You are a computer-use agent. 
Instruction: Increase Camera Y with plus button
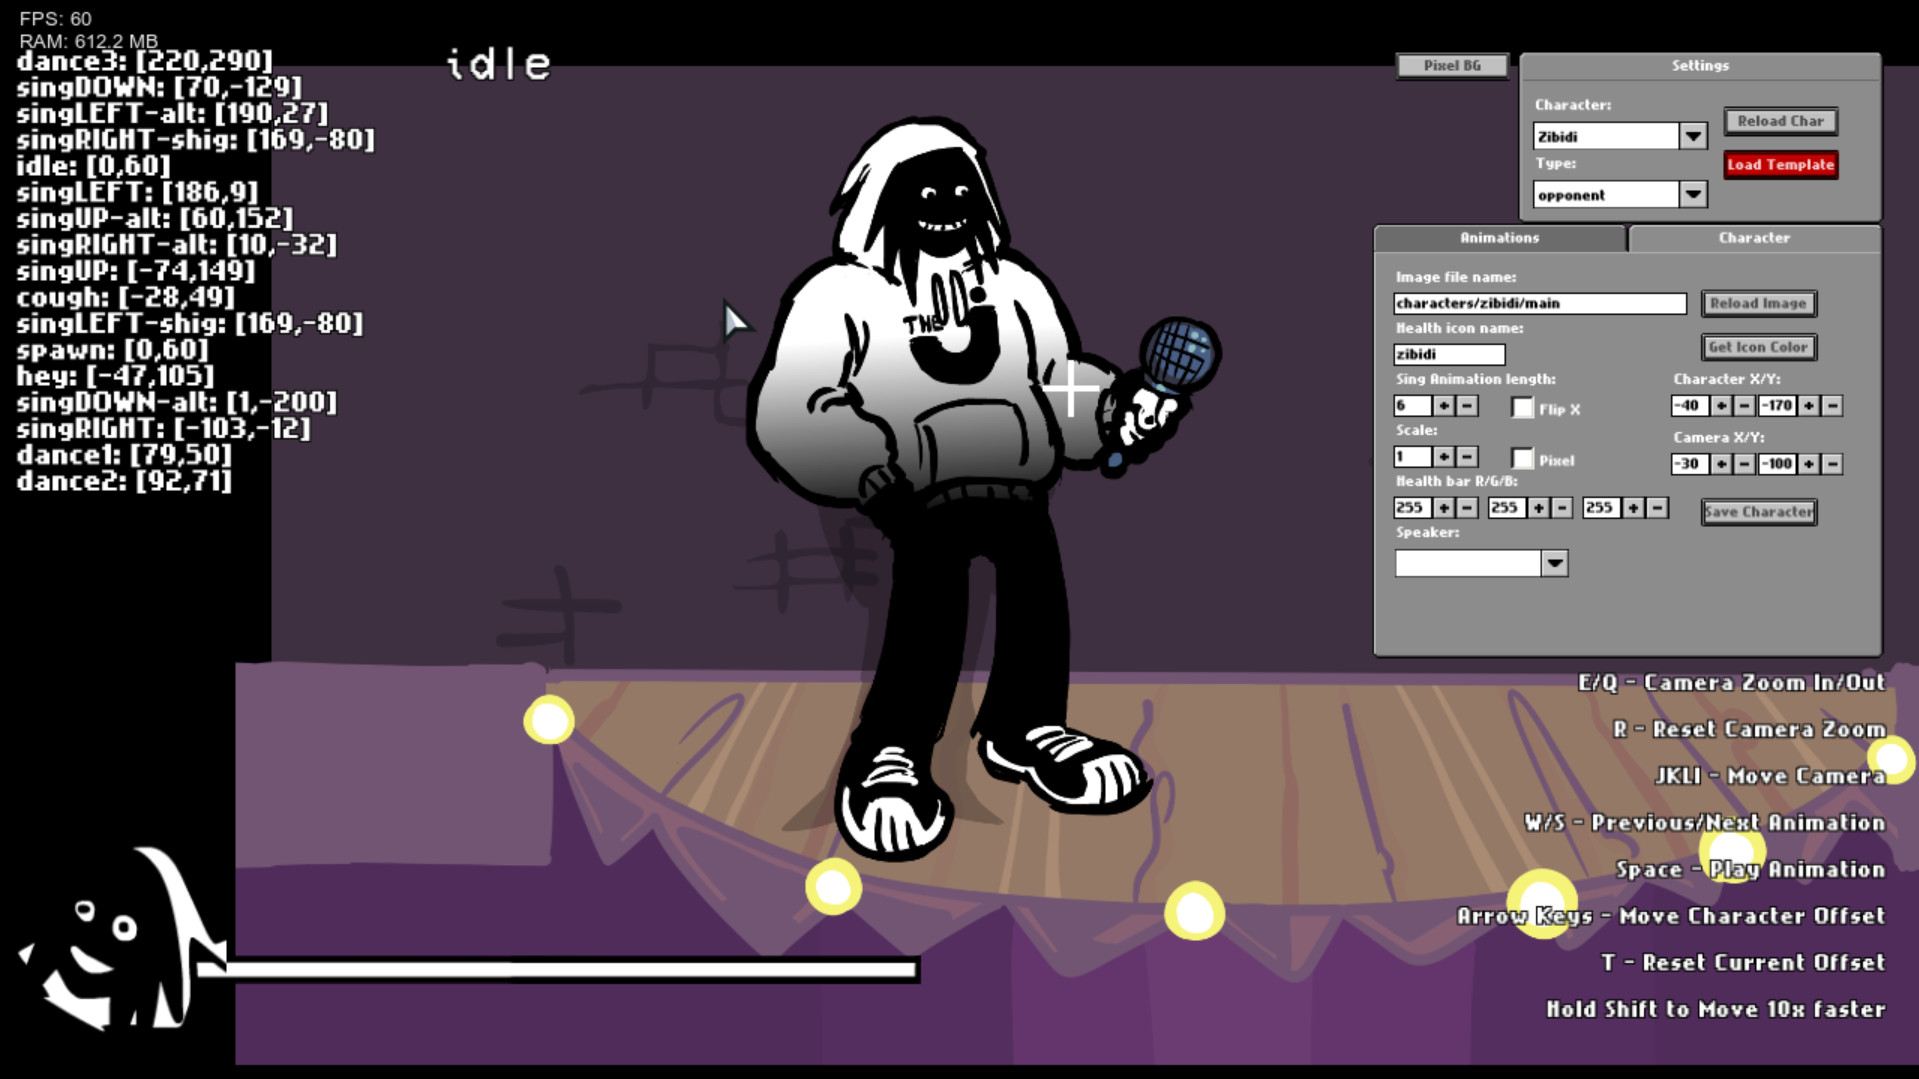1808,463
